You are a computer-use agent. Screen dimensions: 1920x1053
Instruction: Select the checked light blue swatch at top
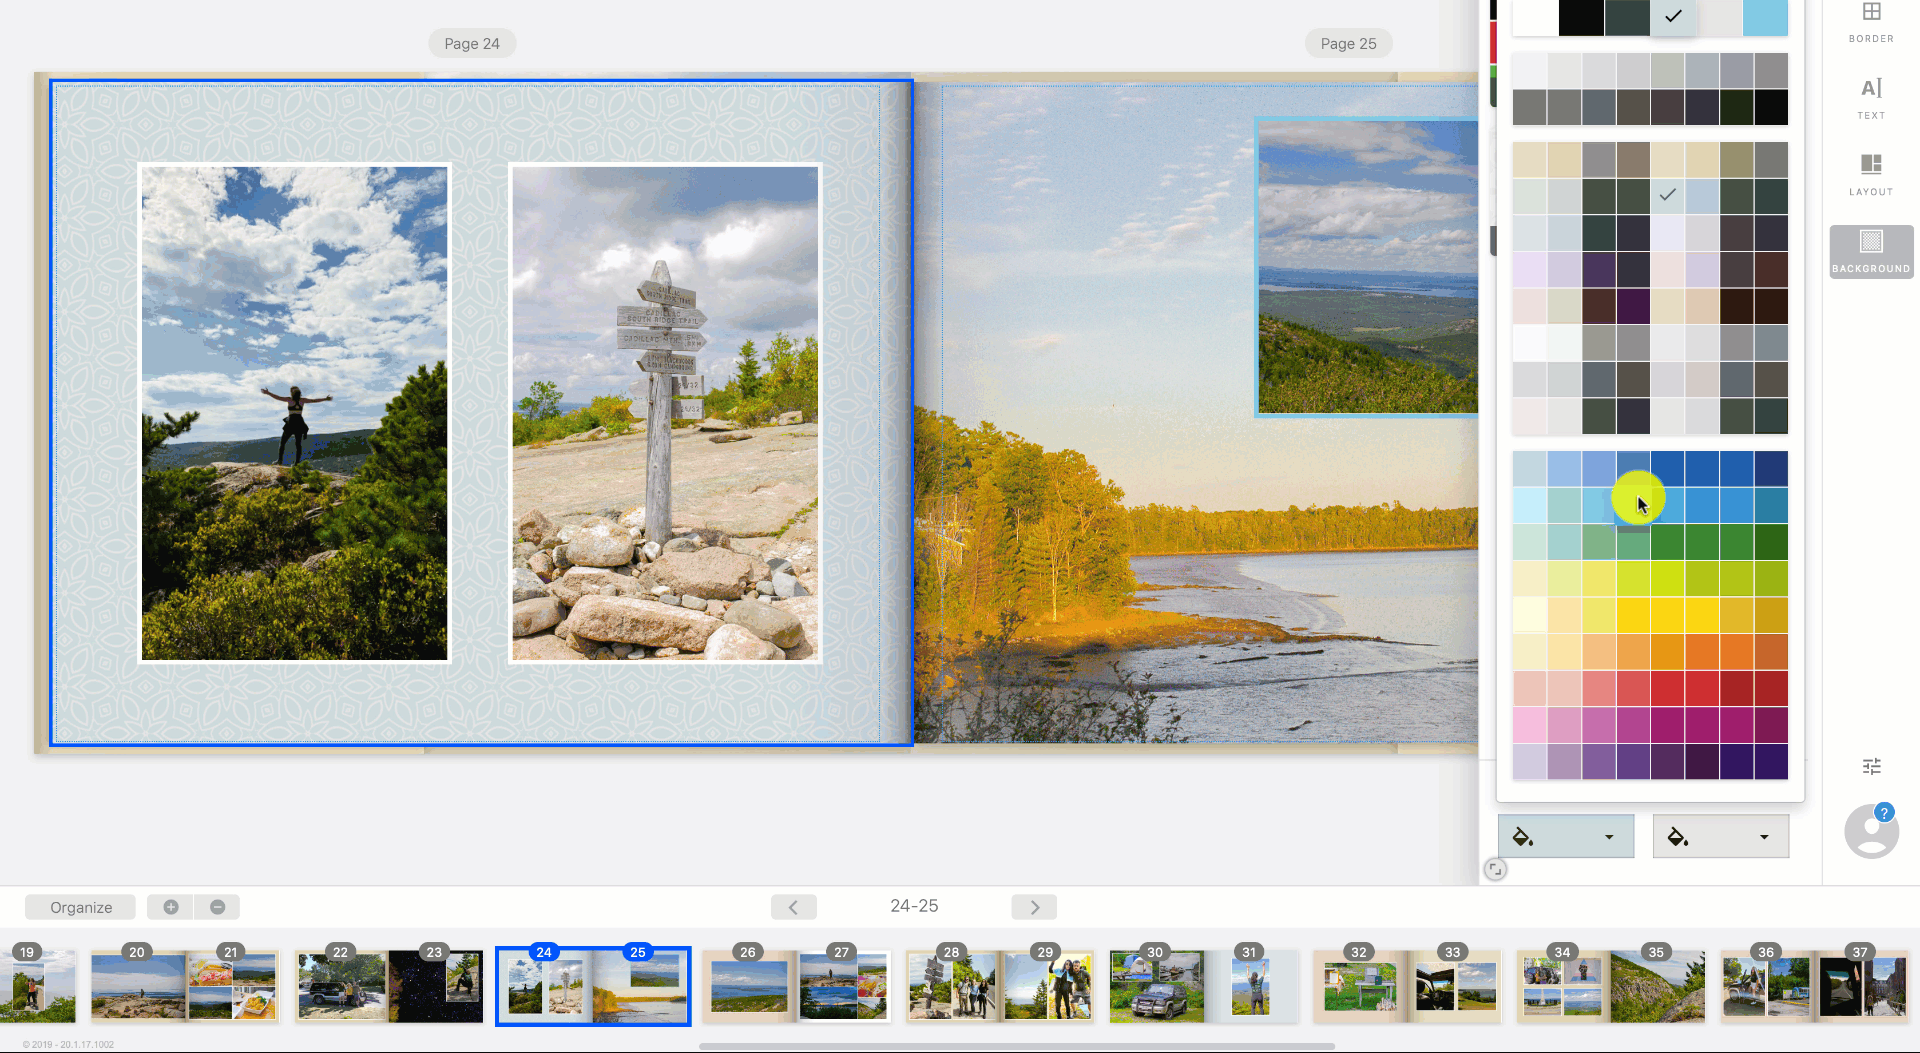[x=1673, y=17]
